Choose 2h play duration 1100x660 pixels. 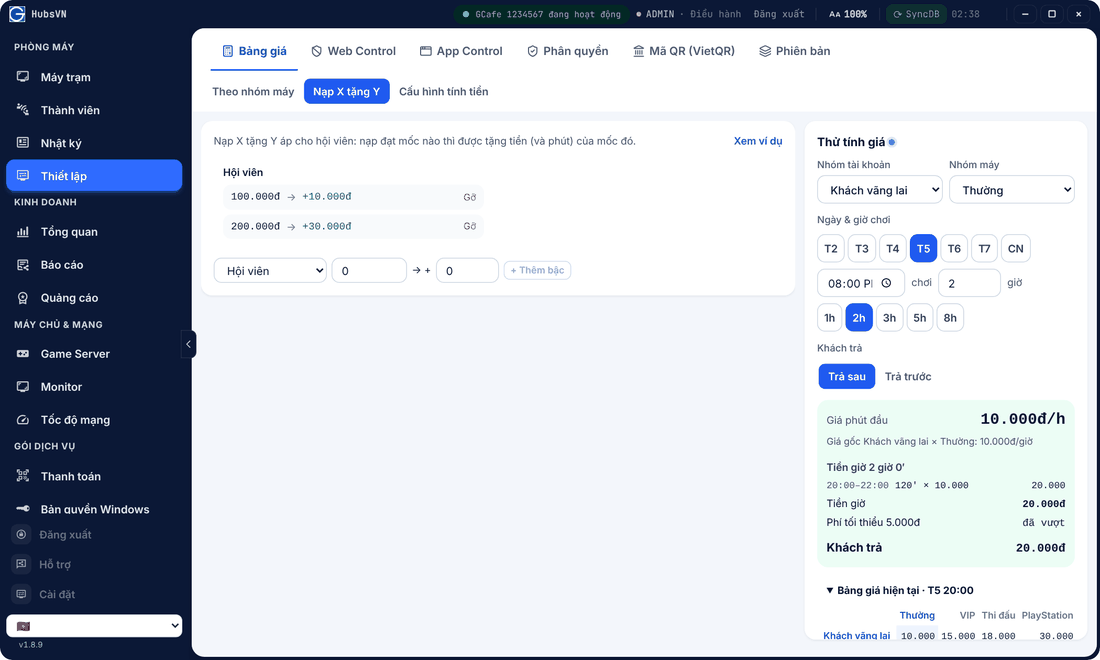point(859,318)
